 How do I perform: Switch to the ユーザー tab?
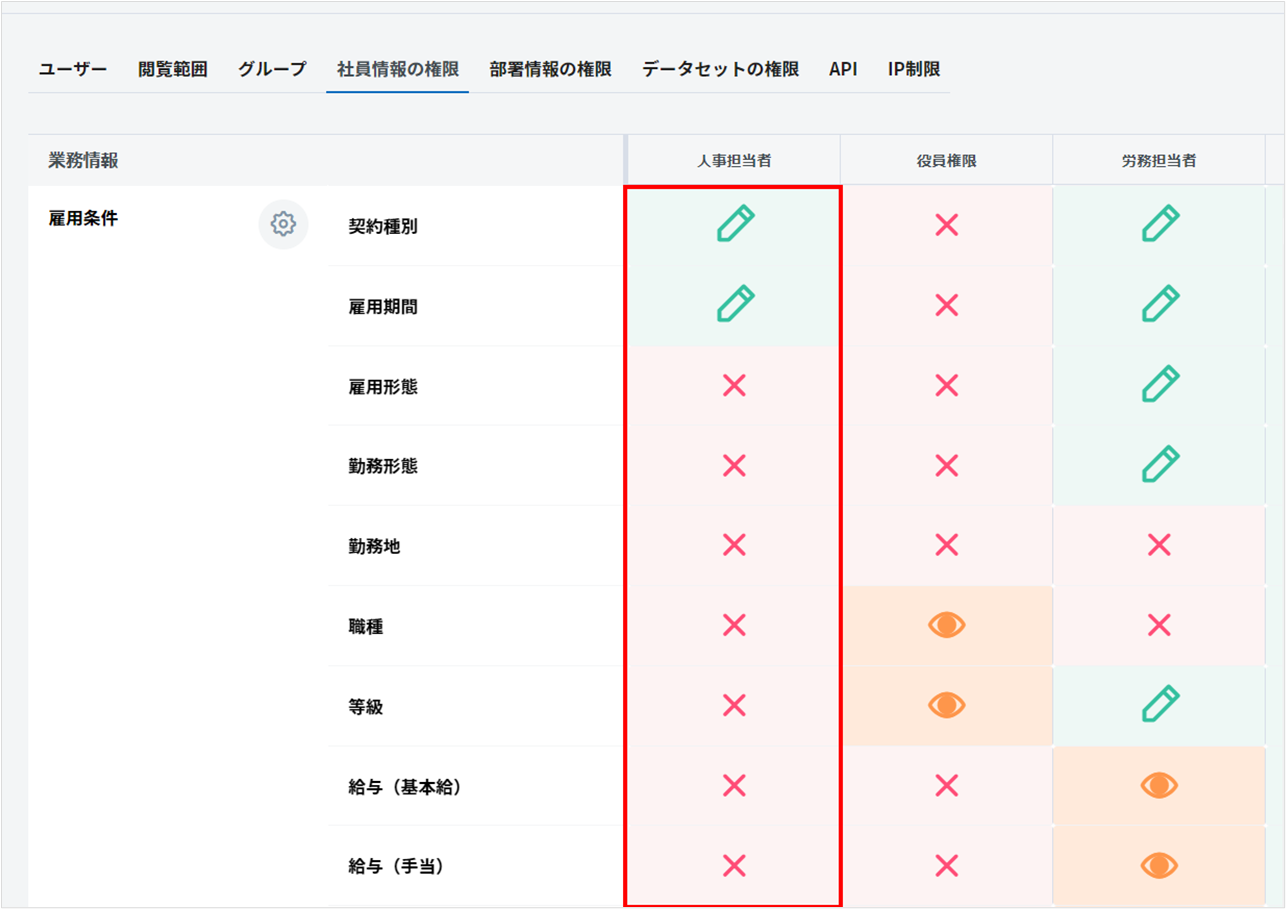coord(73,69)
